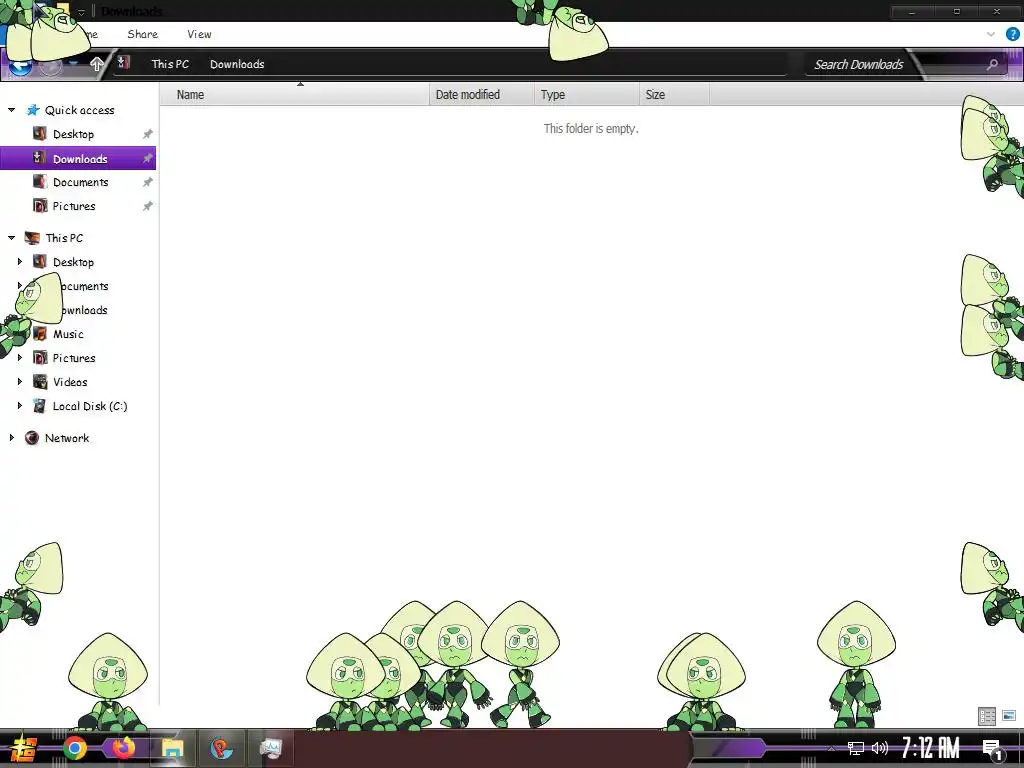Image resolution: width=1024 pixels, height=768 pixels.
Task: Click the Pictures icon under This PC
Action: coord(40,358)
